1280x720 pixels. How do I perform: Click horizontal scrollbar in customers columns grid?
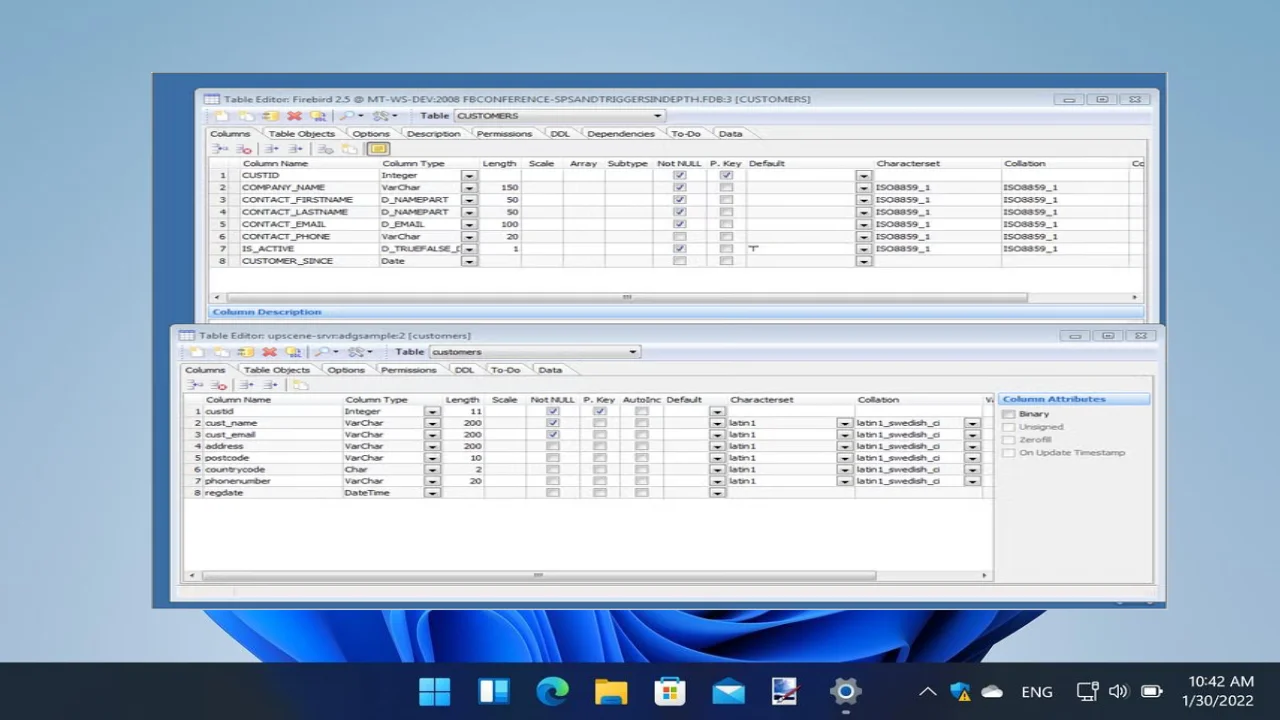(538, 575)
